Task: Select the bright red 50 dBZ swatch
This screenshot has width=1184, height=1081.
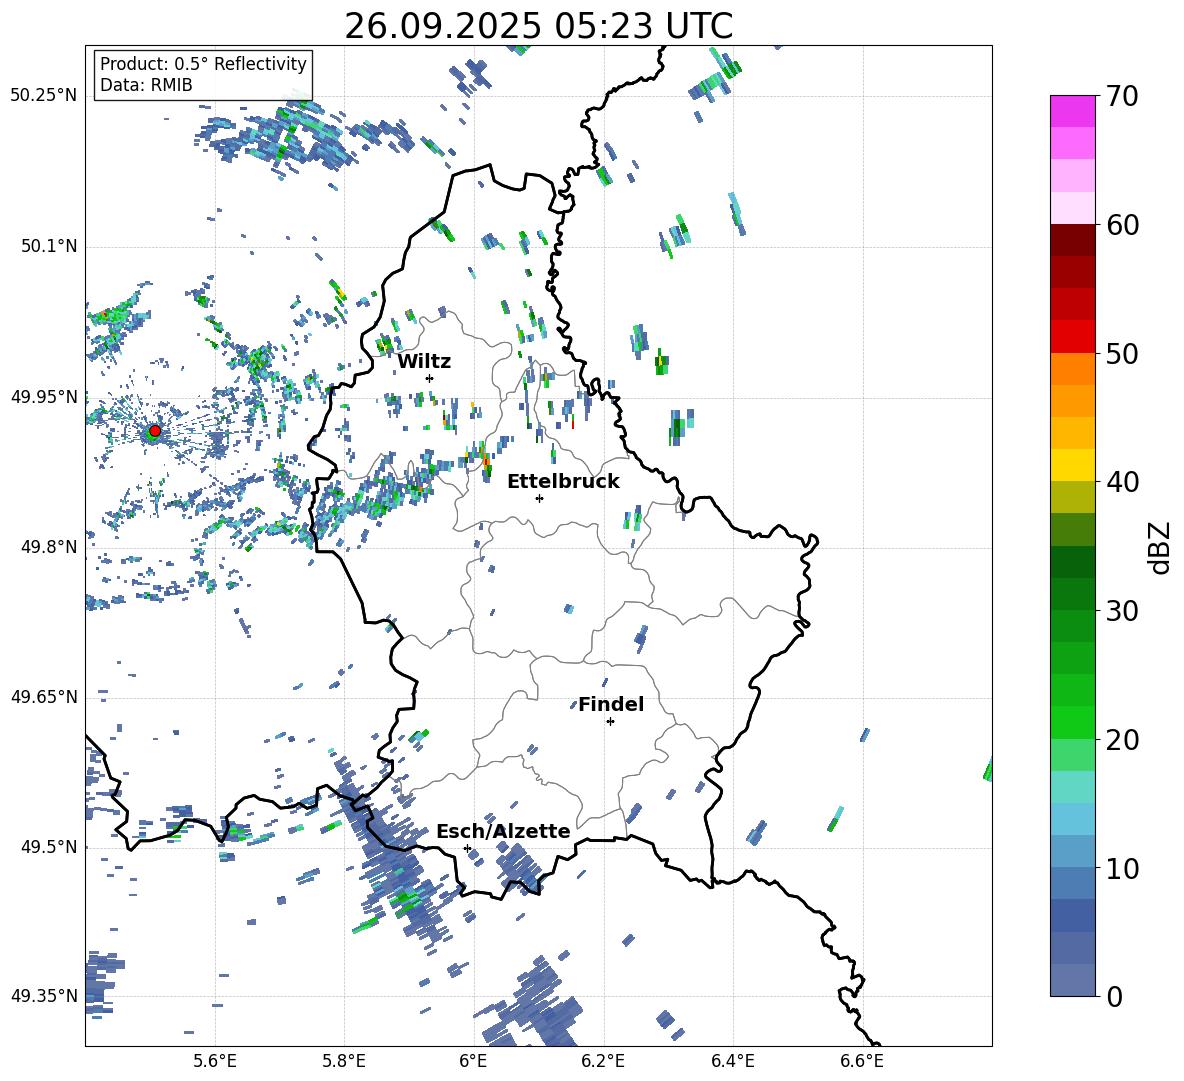Action: pos(1073,336)
